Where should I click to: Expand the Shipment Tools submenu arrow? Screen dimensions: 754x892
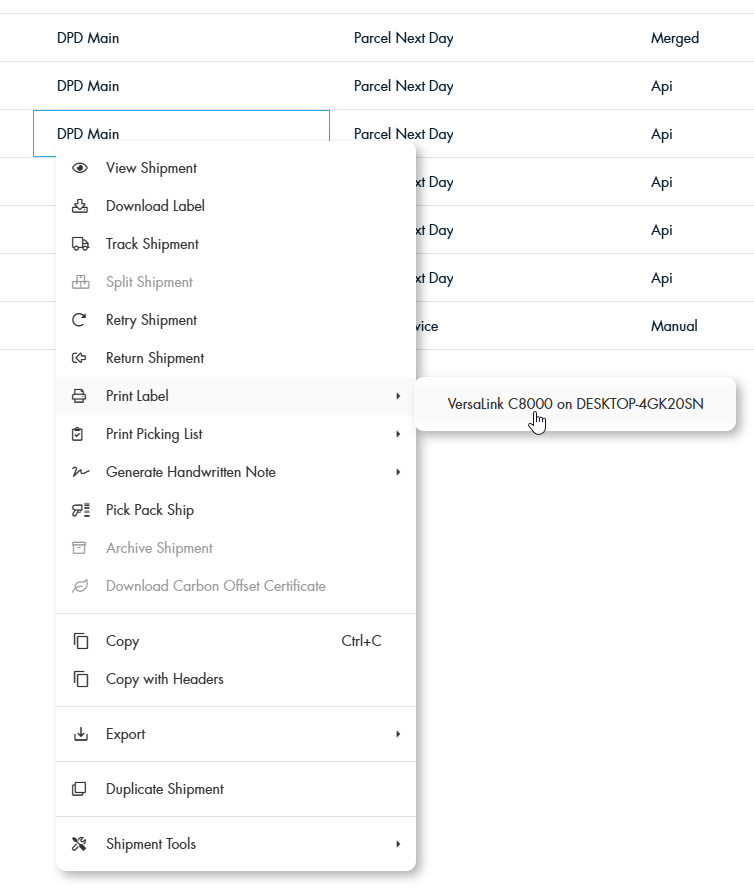click(398, 844)
